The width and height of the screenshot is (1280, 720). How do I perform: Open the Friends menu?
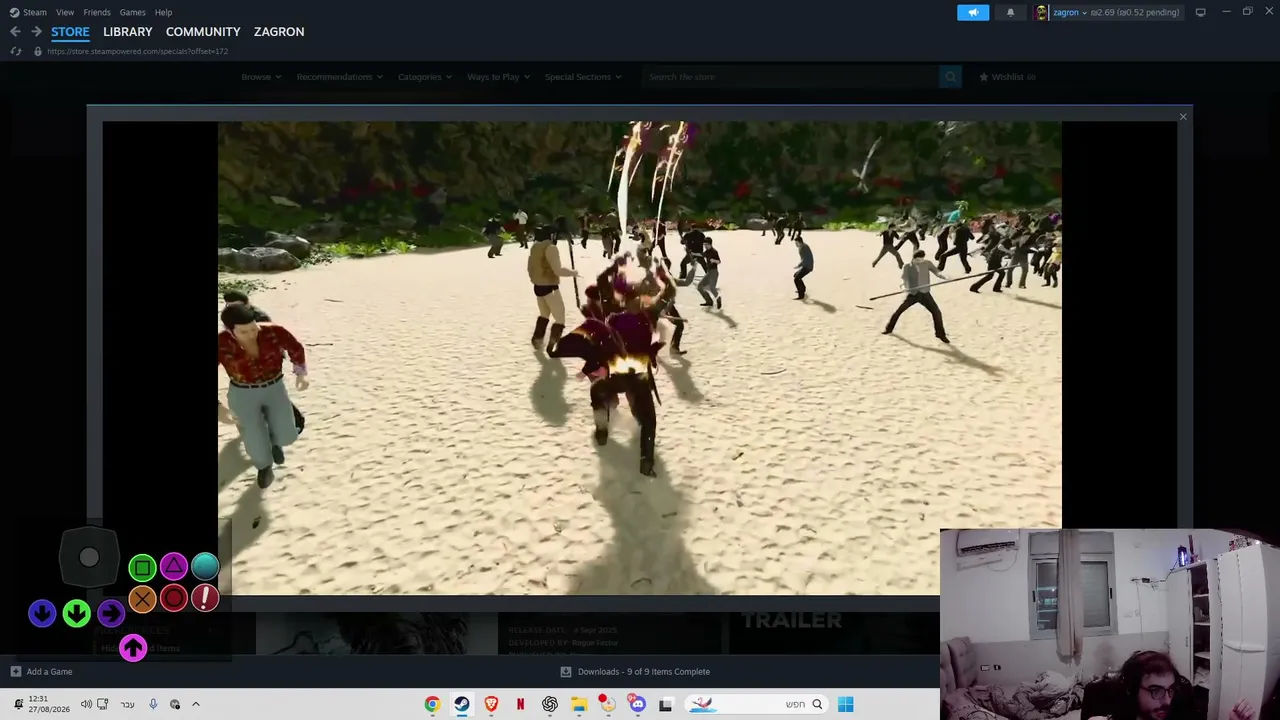(x=97, y=12)
